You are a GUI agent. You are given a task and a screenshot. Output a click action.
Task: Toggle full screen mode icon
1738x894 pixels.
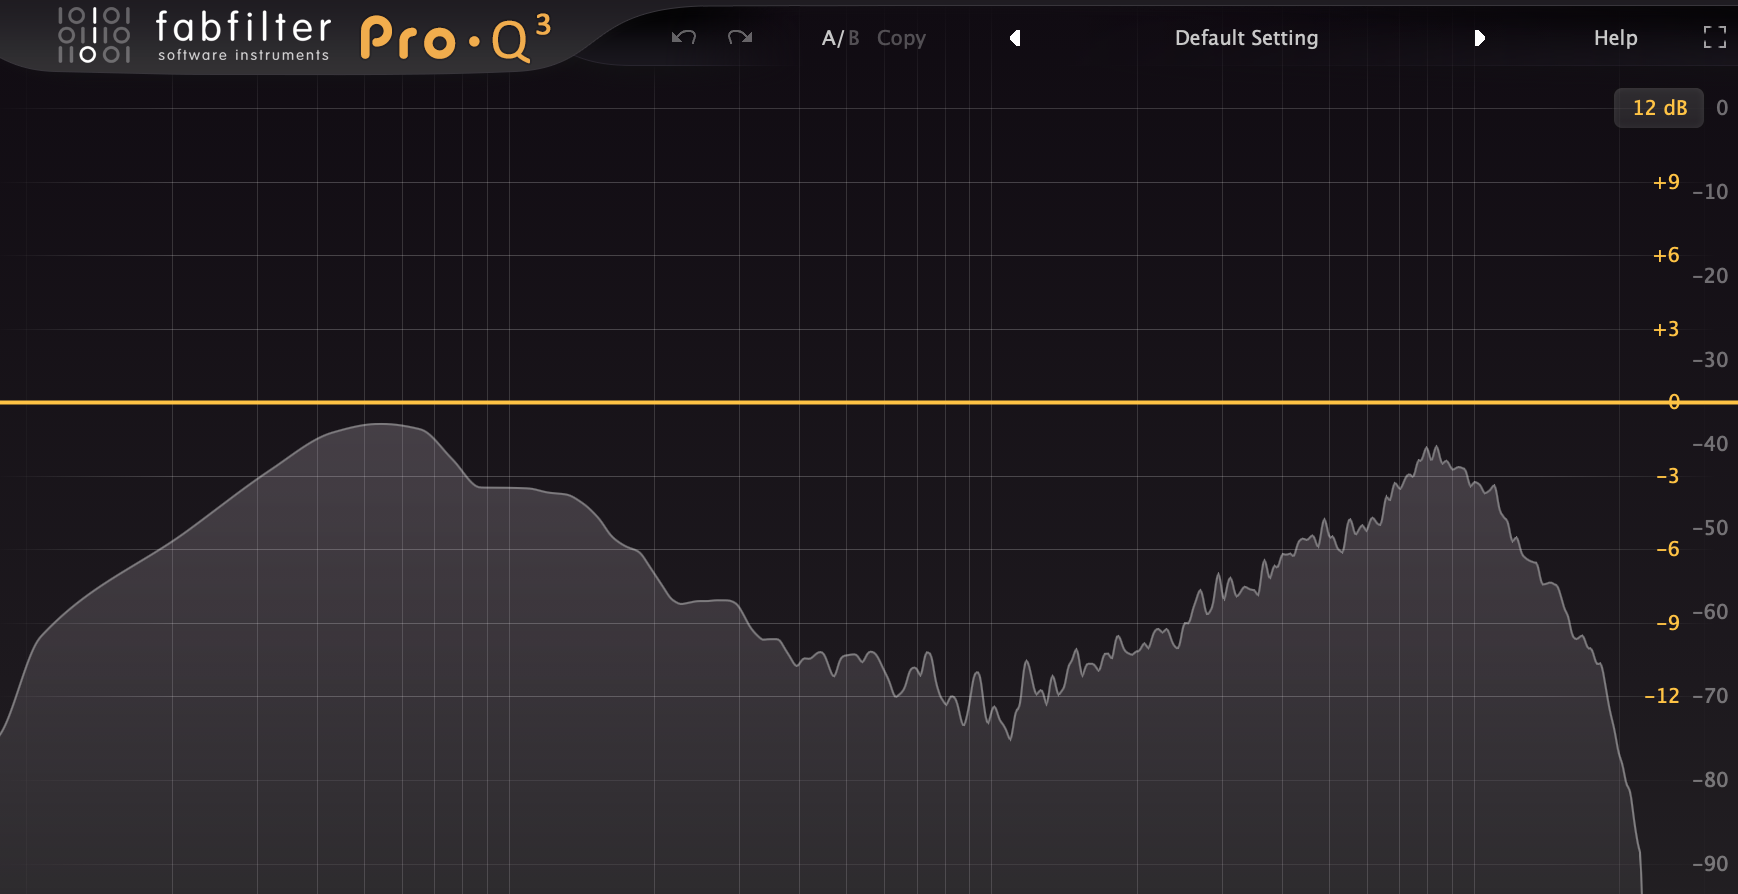(x=1714, y=38)
